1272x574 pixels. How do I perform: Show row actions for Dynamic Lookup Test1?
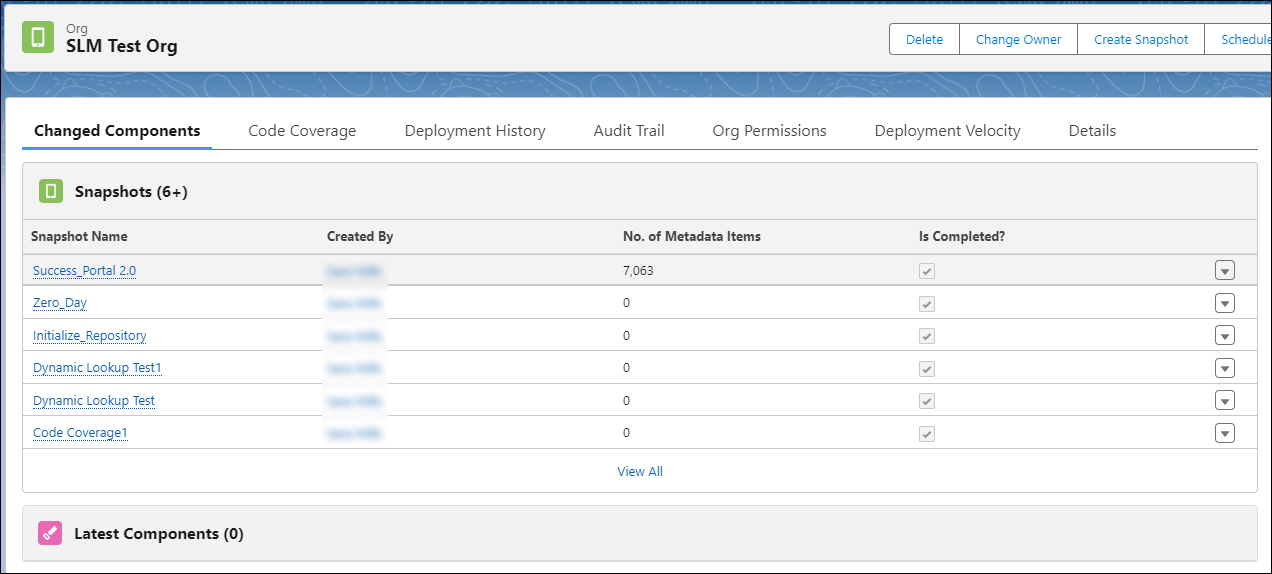coord(1225,368)
